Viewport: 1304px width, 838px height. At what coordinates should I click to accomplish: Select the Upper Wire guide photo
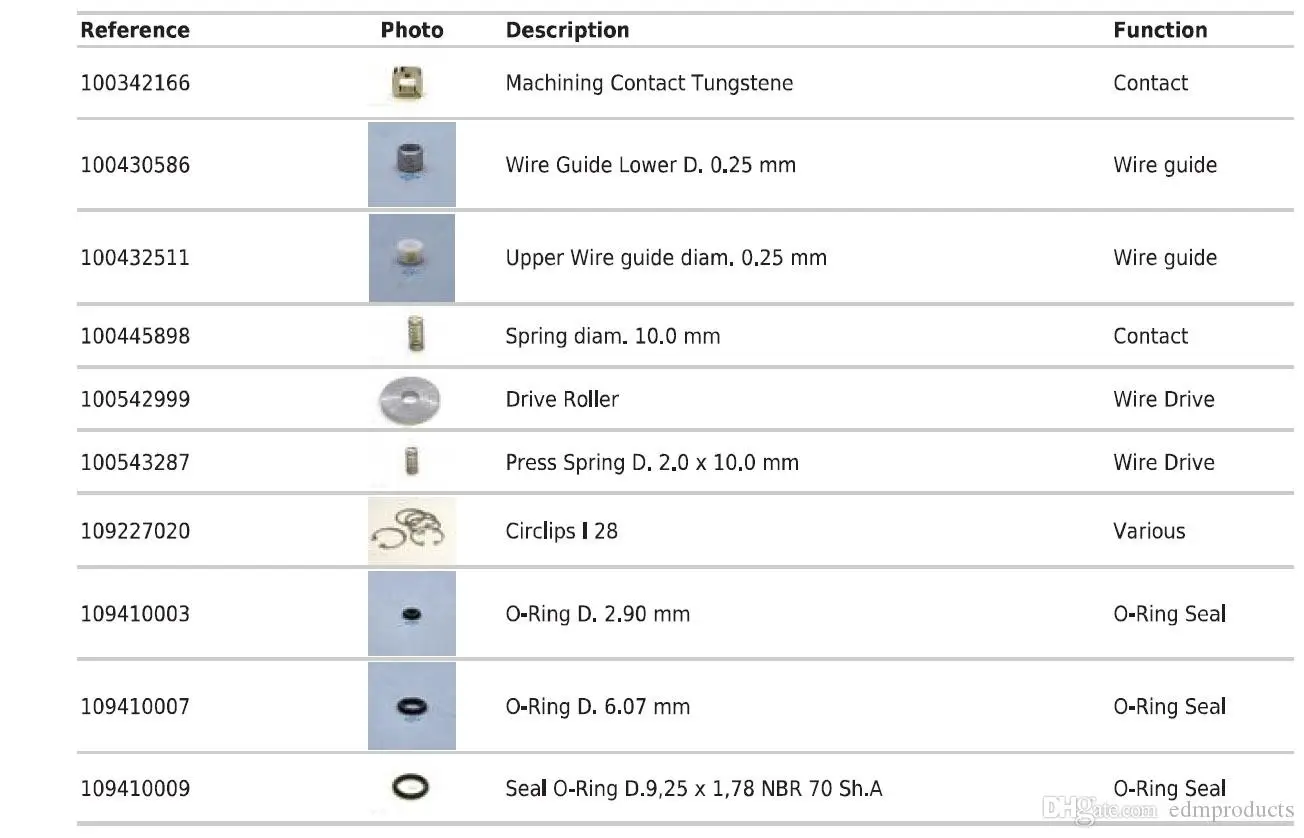click(411, 258)
